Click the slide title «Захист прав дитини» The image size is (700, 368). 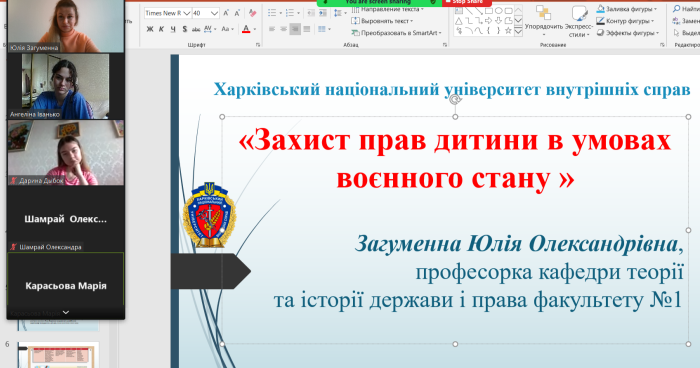tap(455, 159)
